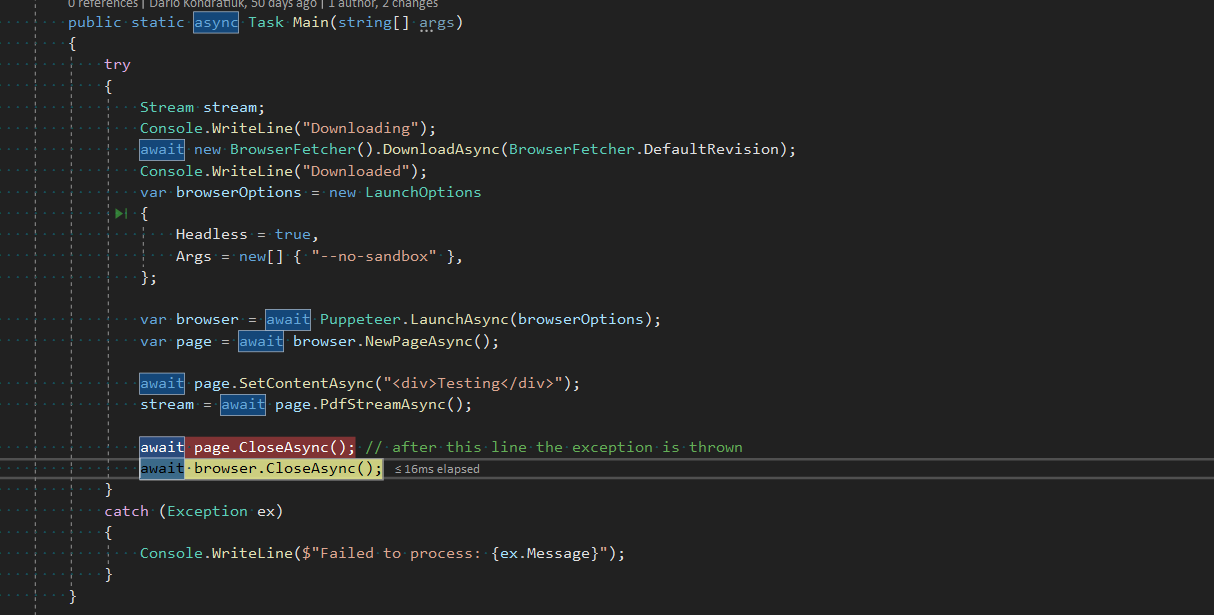Click the highlighted async keyword in Main signature

(216, 22)
